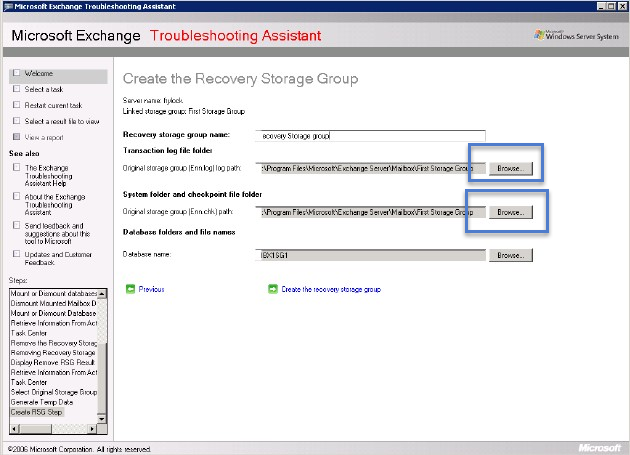Click the Steps list scroll right arrow
The image size is (630, 455).
[x=92, y=429]
